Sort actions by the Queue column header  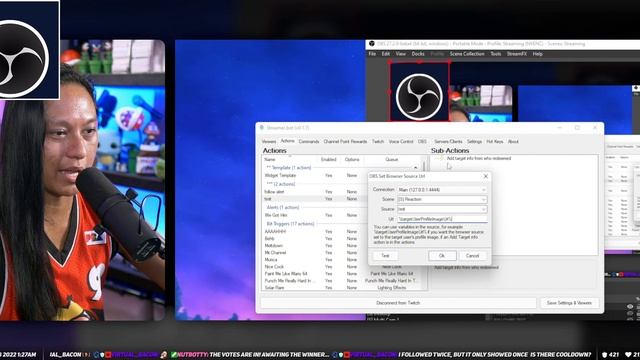click(x=391, y=160)
